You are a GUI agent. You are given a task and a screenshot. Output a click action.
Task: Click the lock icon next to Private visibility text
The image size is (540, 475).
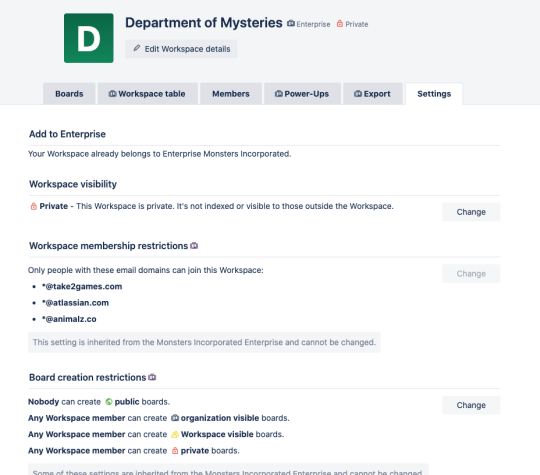tap(33, 206)
